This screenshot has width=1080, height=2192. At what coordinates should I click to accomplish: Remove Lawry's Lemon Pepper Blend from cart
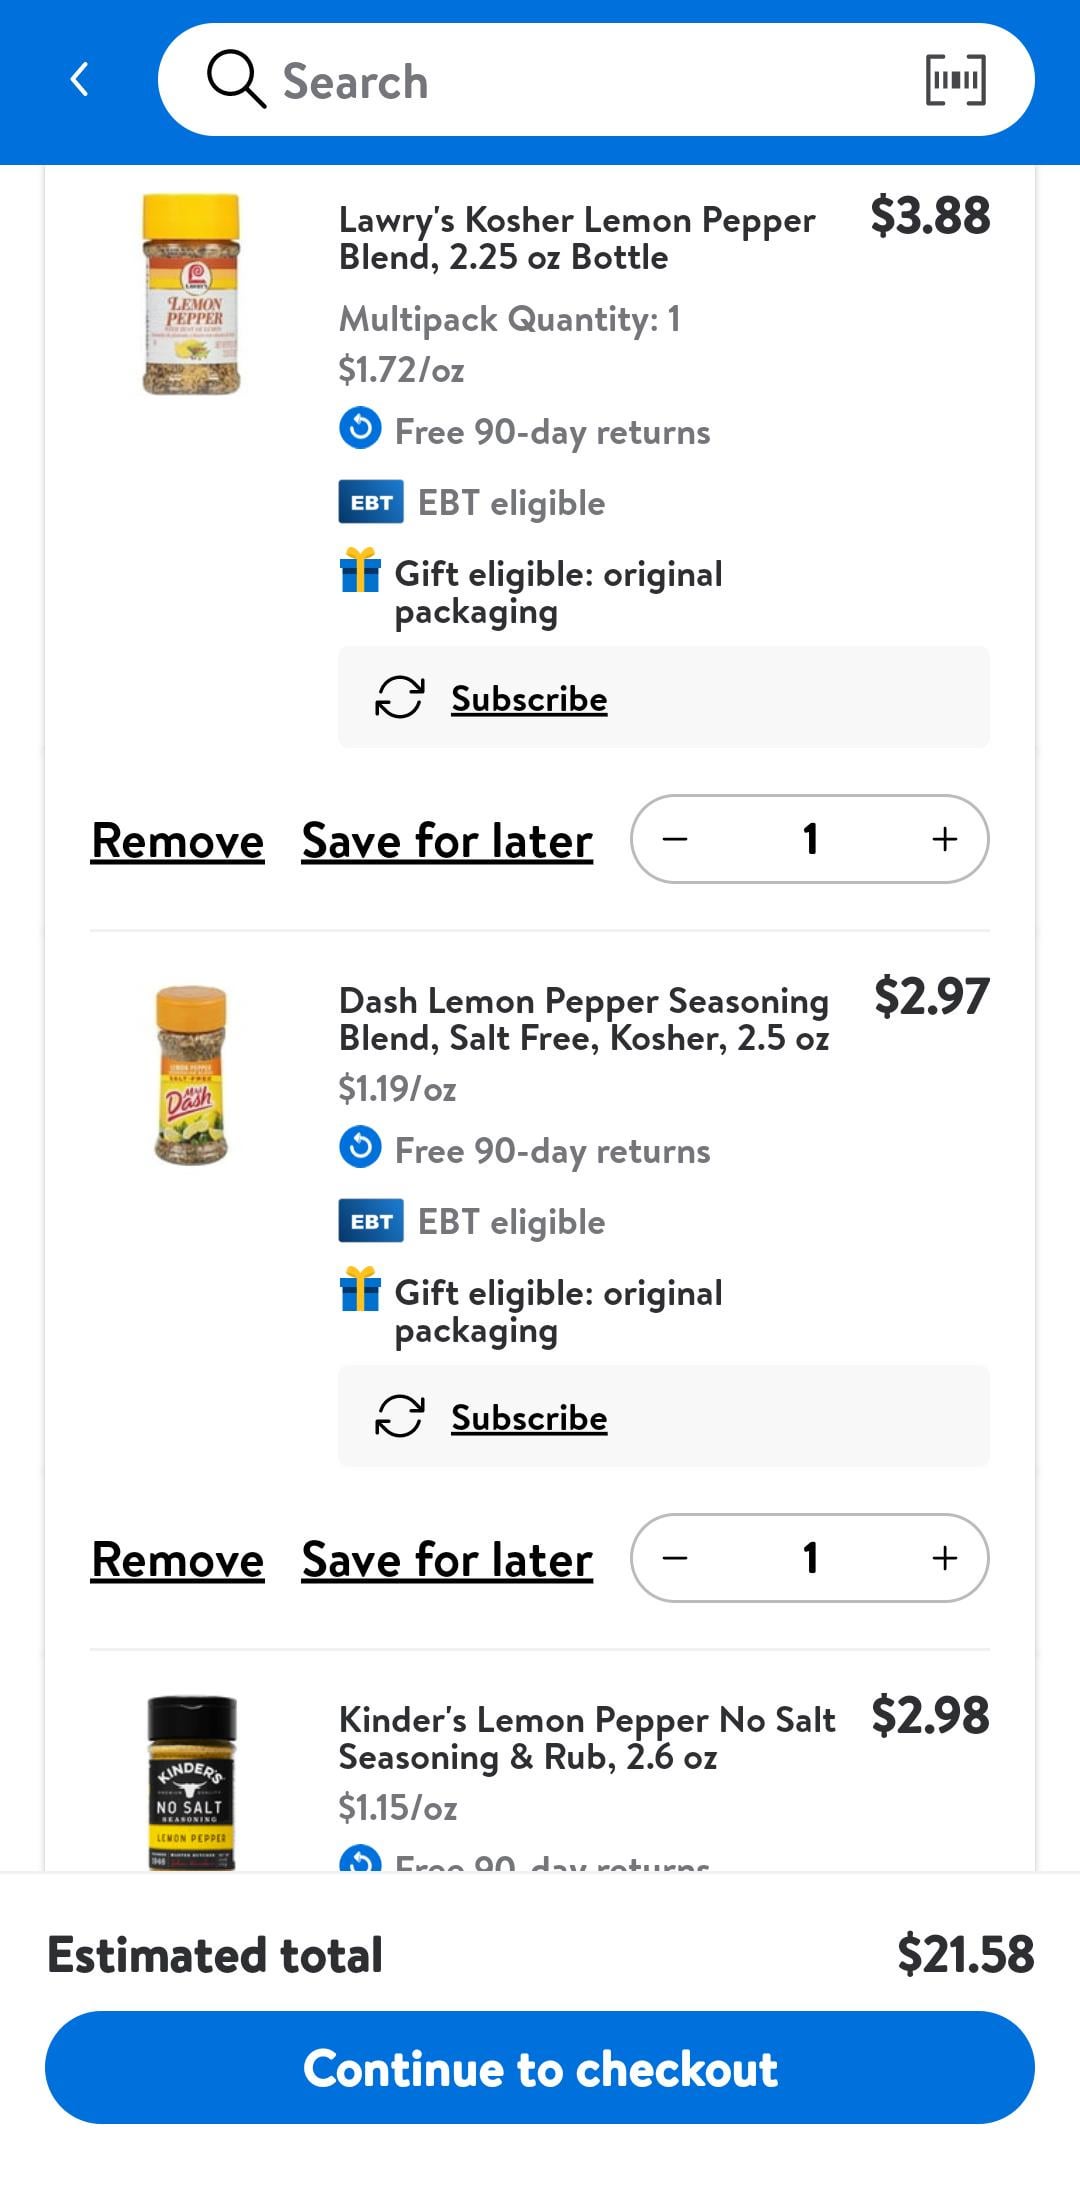178,841
